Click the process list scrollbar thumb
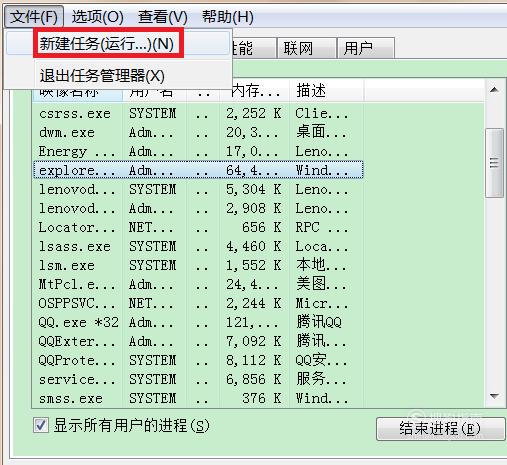507x465 pixels. (494, 163)
